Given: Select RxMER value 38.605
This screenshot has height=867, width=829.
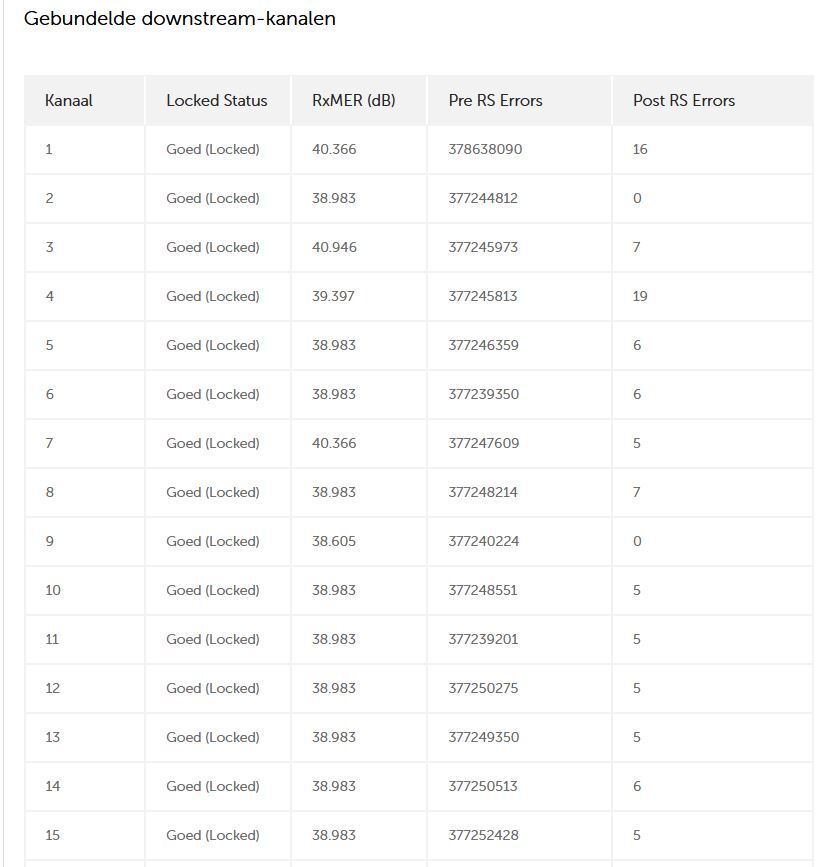Looking at the screenshot, I should pos(334,541).
